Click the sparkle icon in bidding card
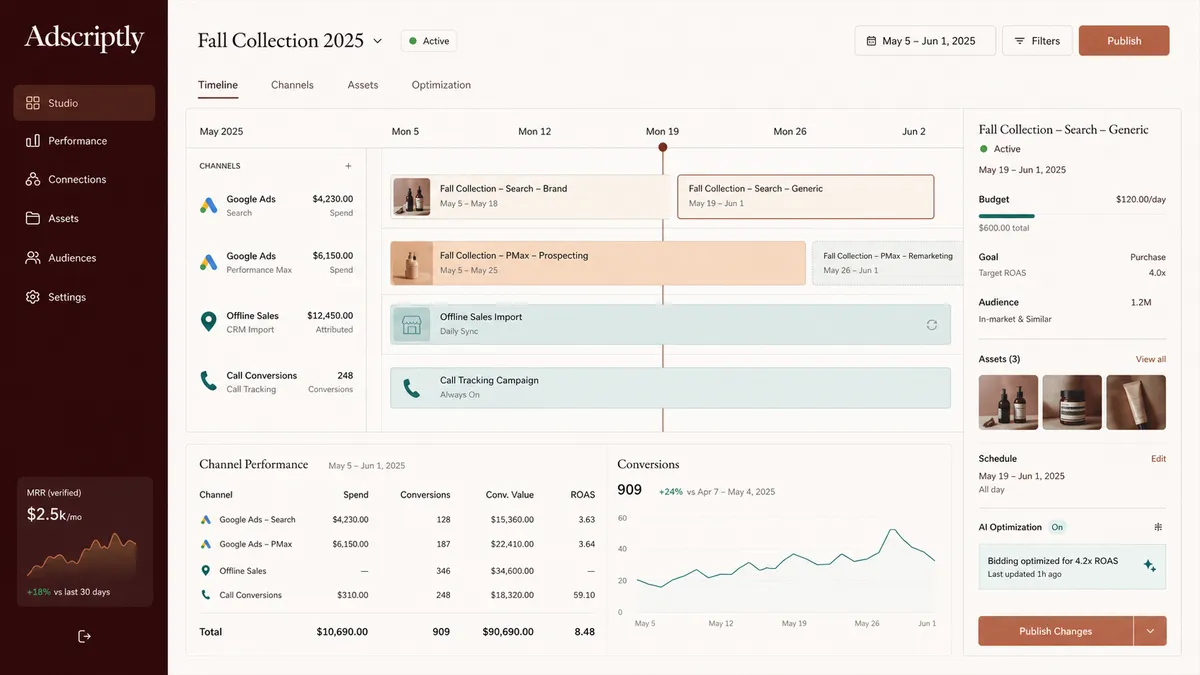This screenshot has height=675, width=1200. point(1149,565)
